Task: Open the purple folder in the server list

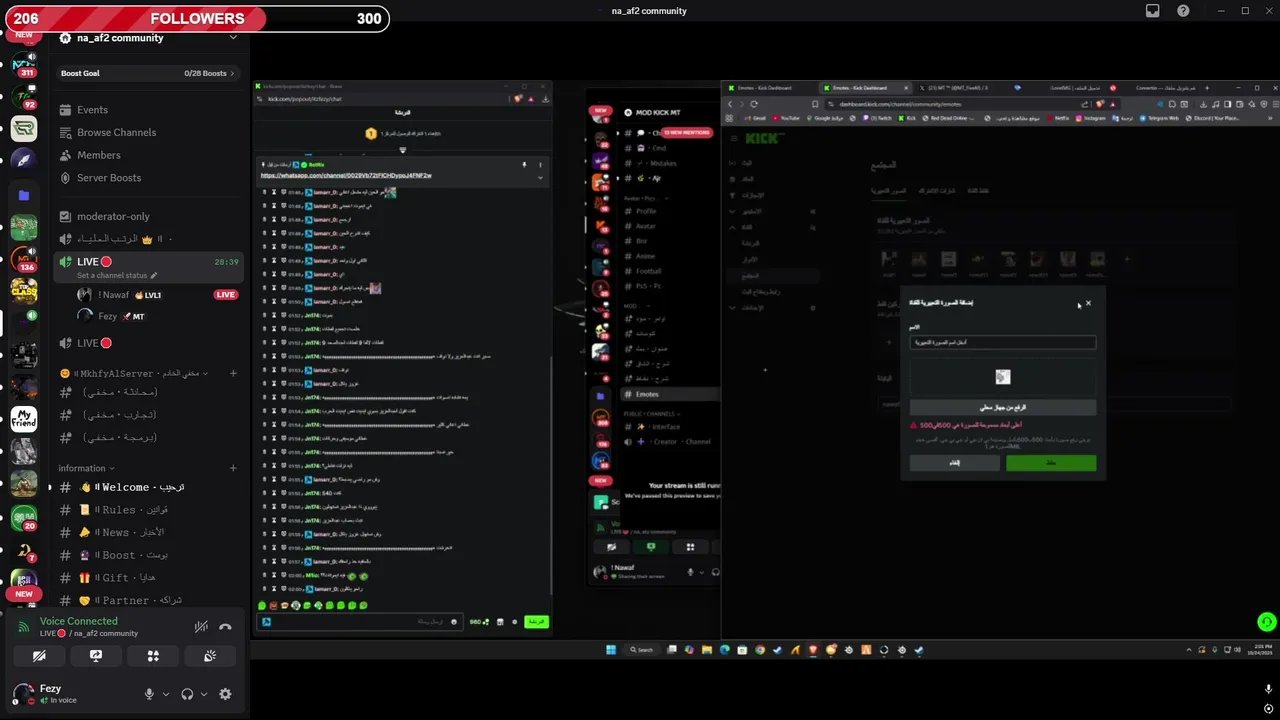Action: point(24,195)
